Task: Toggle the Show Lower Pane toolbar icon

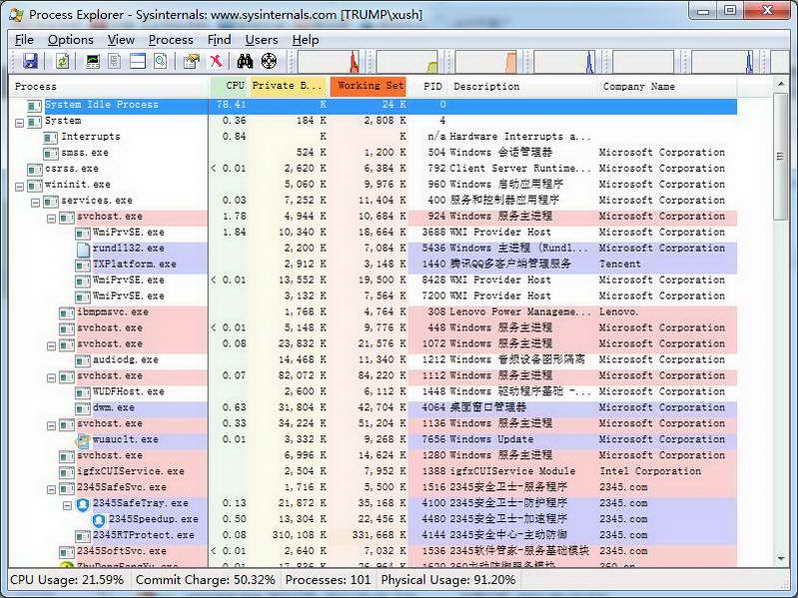Action: tap(137, 62)
